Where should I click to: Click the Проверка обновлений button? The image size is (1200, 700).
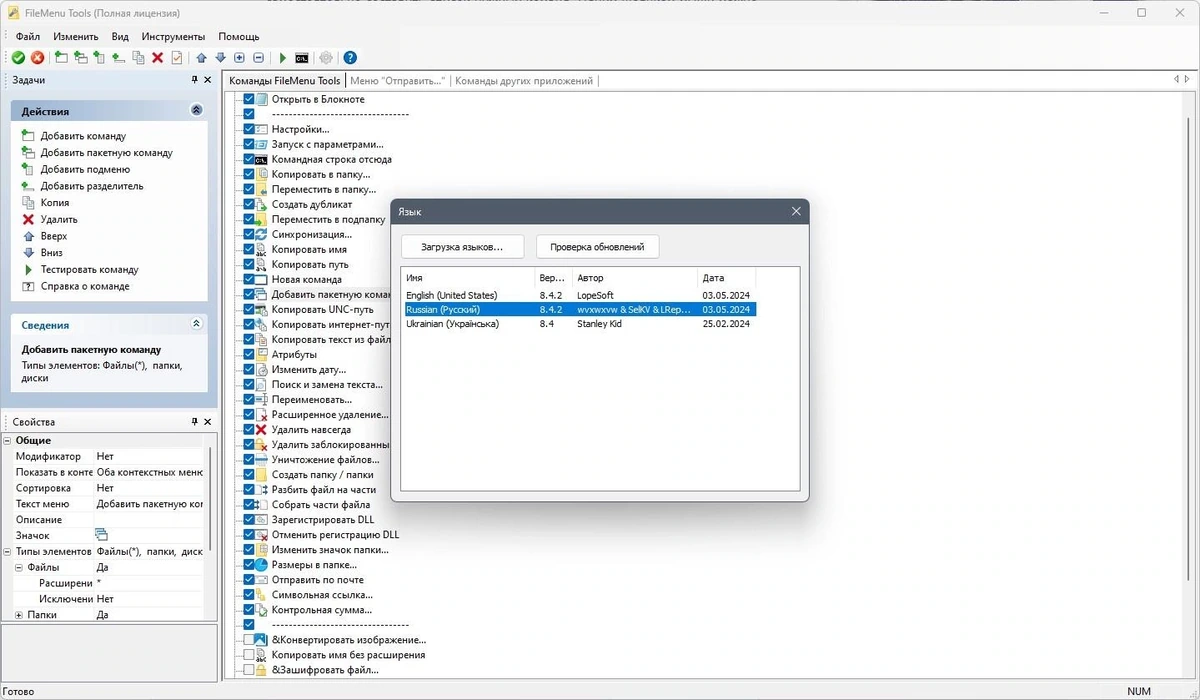598,246
